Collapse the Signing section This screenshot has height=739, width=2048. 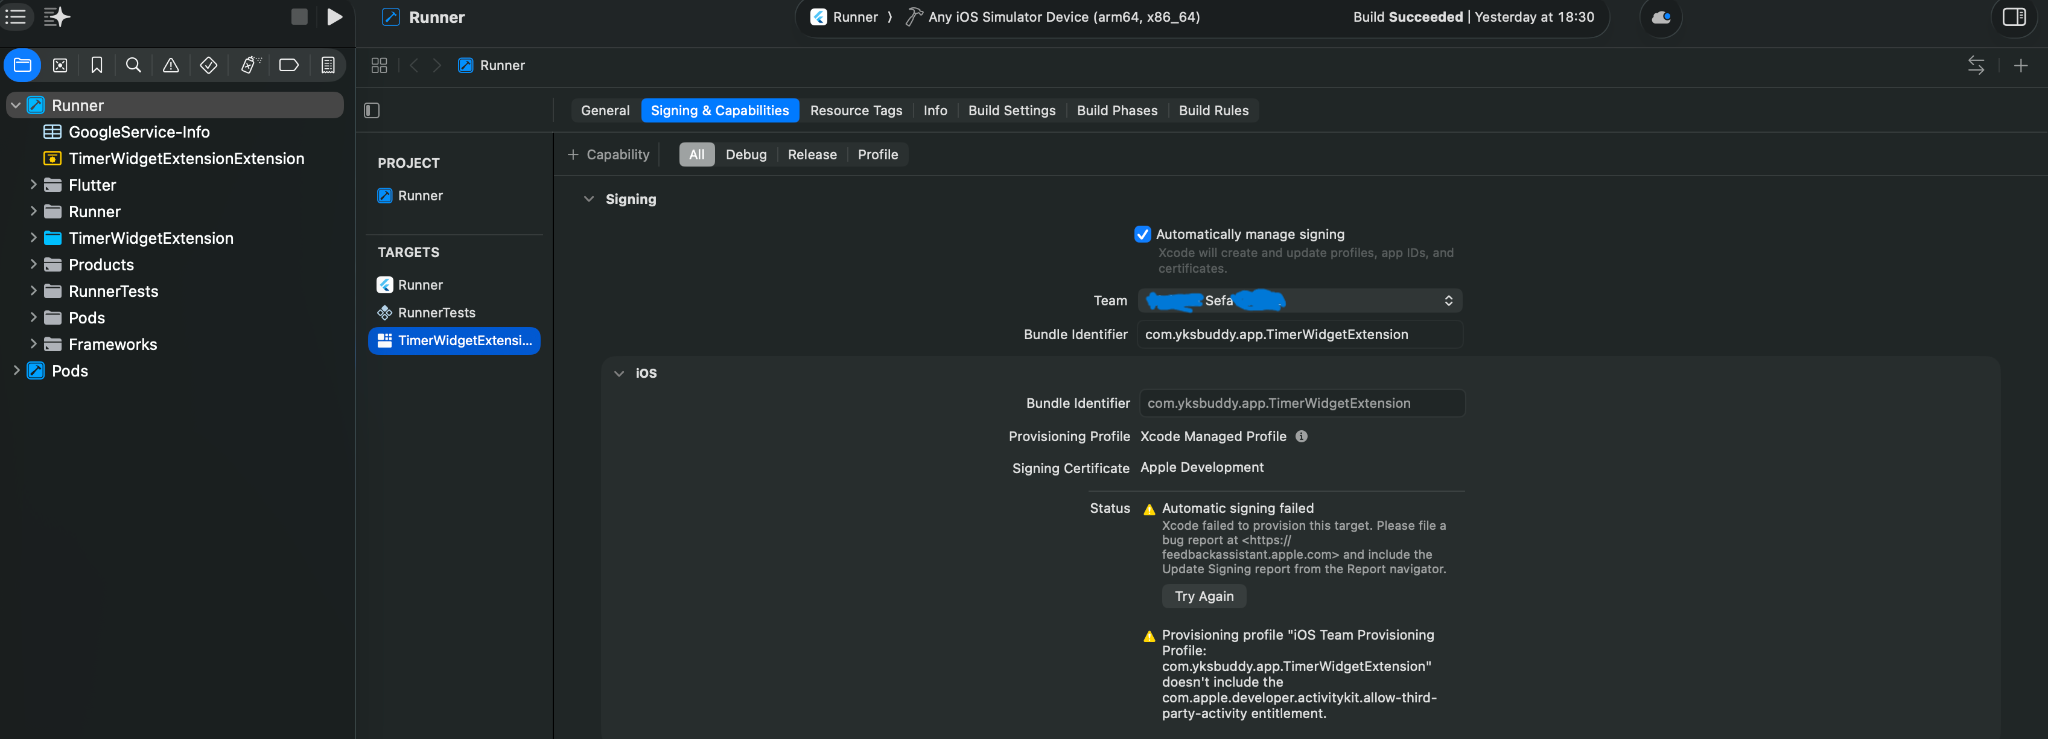pyautogui.click(x=589, y=199)
